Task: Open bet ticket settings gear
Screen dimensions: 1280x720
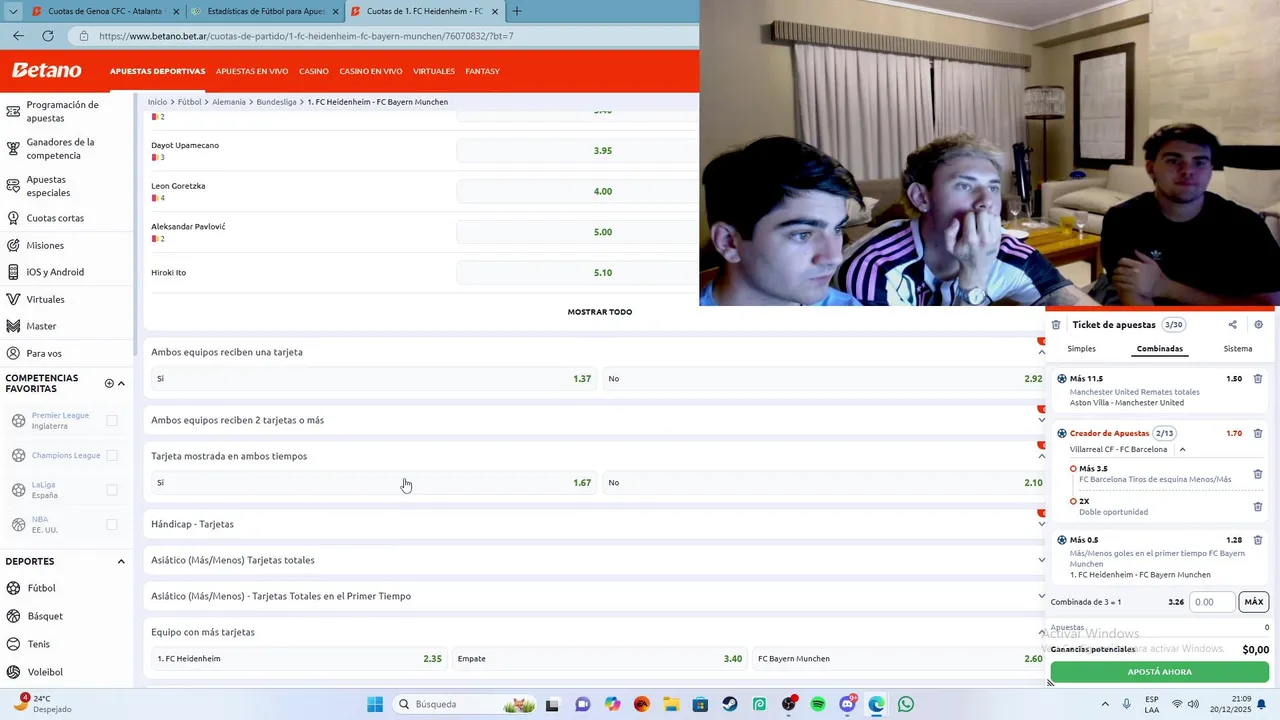Action: [x=1258, y=325]
